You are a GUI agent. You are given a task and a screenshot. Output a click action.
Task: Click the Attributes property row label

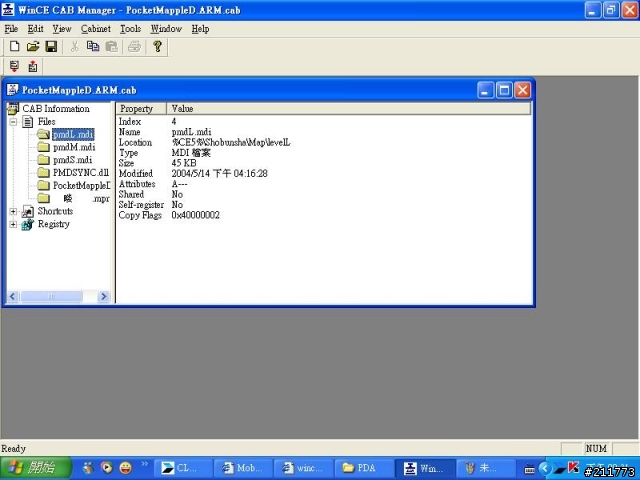[x=137, y=184]
